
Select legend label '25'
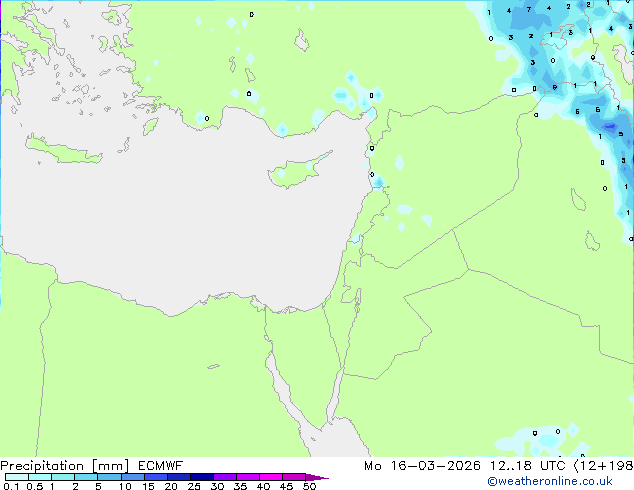tap(194, 486)
